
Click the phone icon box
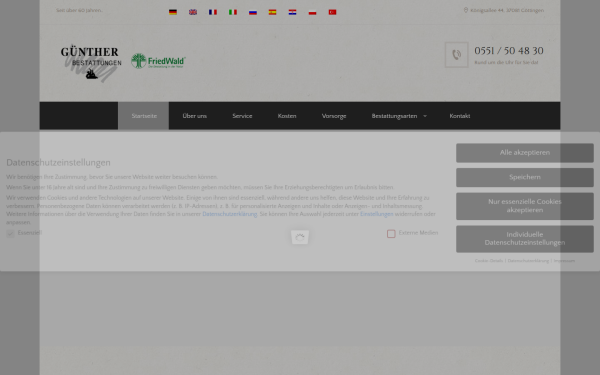pos(457,55)
